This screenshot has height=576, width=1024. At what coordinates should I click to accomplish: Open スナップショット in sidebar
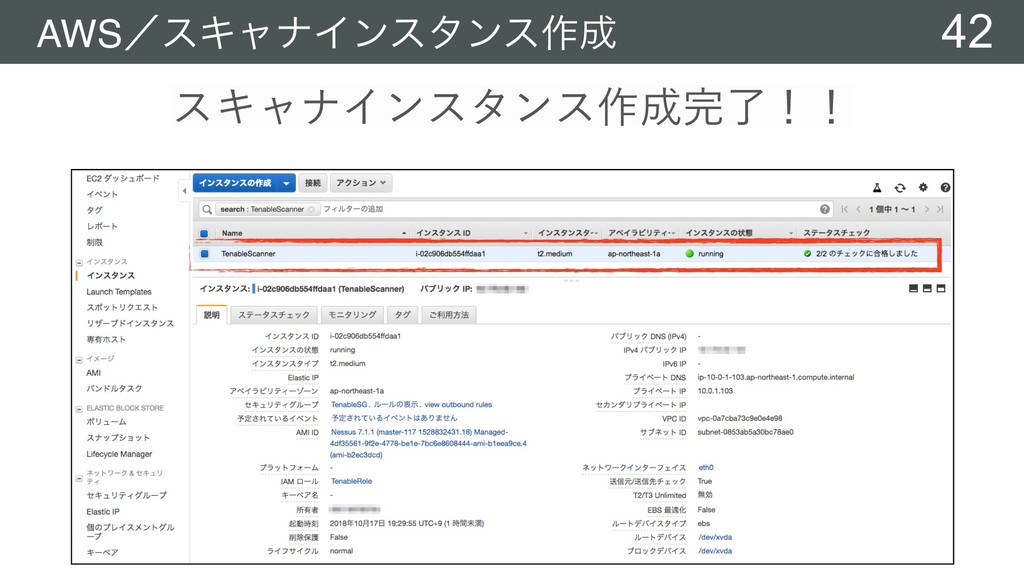coord(118,438)
